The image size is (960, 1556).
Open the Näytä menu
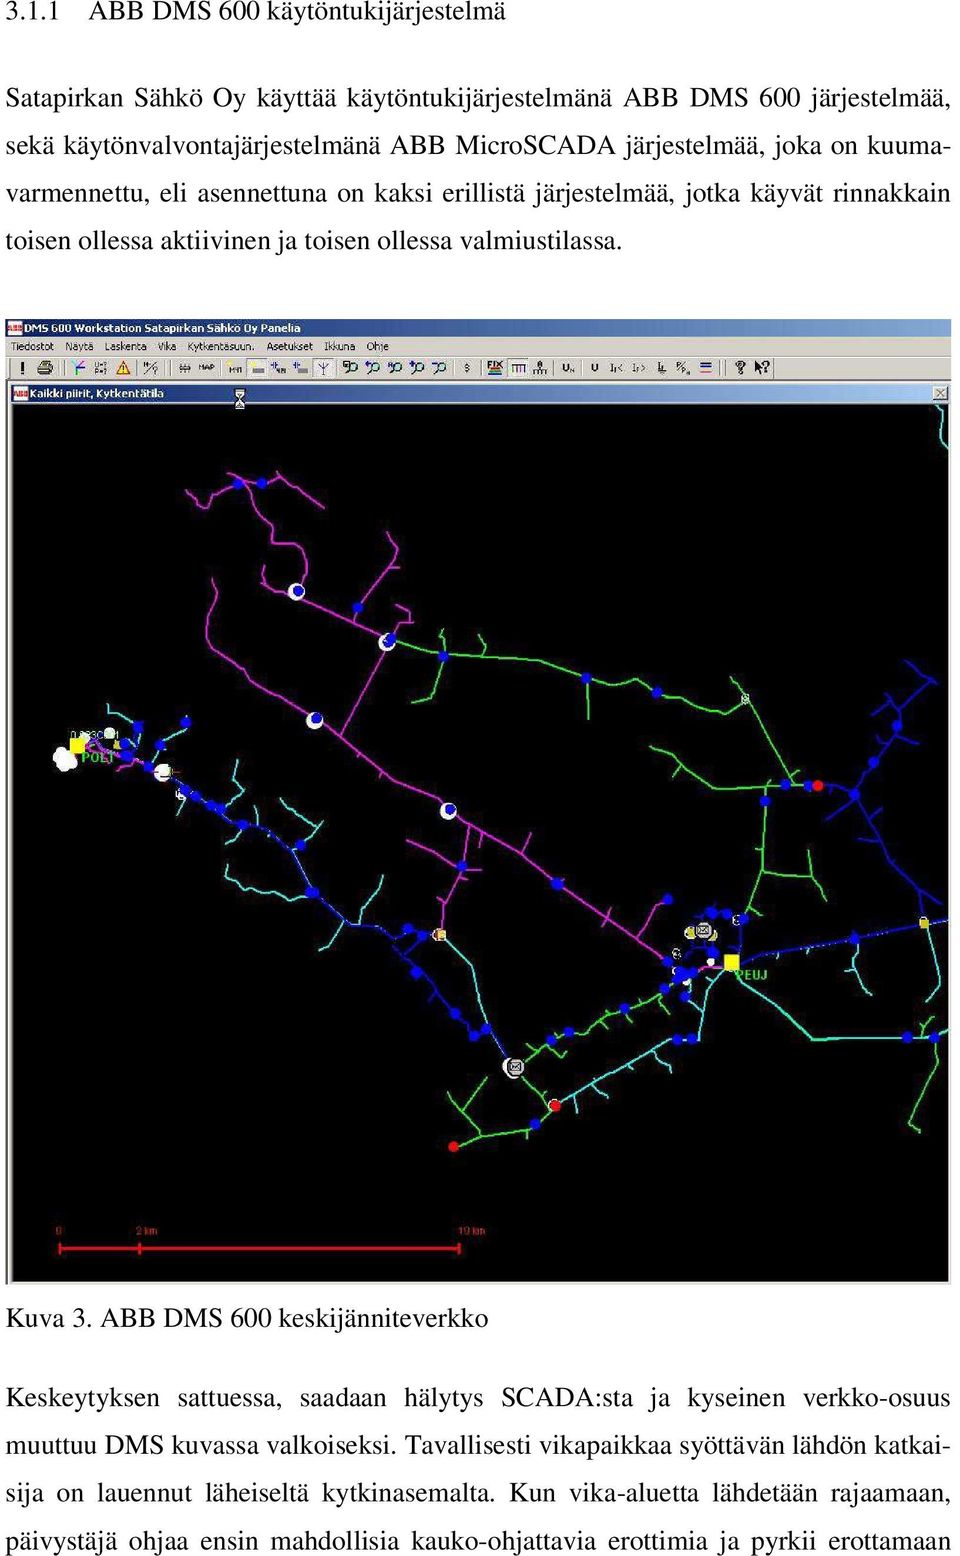pyautogui.click(x=79, y=346)
